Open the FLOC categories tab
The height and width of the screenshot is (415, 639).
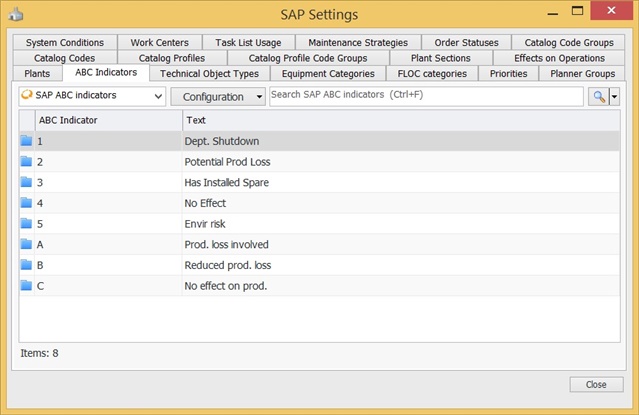(432, 73)
